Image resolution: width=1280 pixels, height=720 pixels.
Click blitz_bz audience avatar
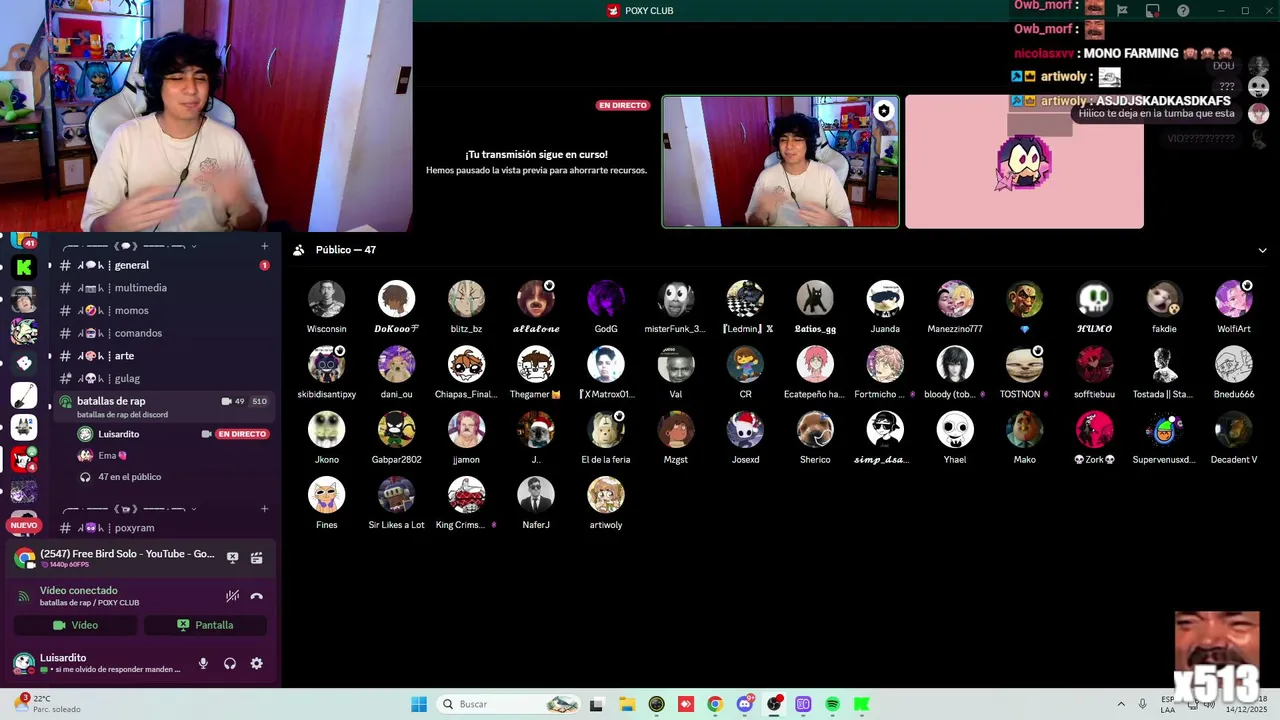(466, 299)
